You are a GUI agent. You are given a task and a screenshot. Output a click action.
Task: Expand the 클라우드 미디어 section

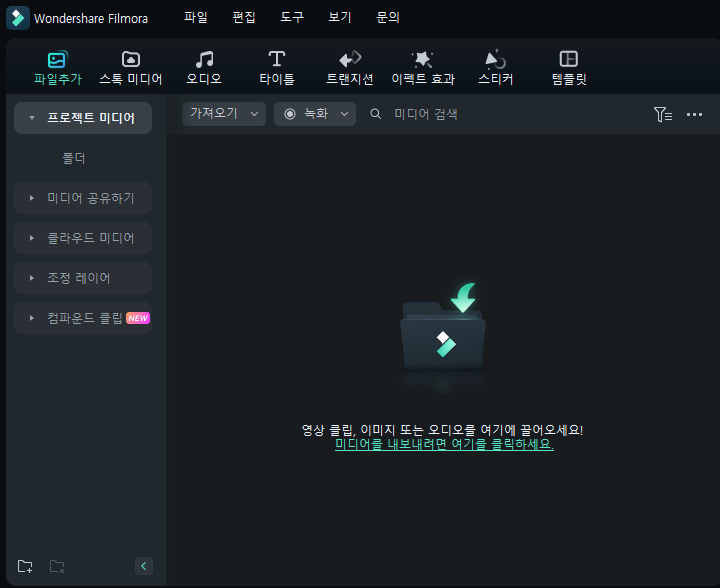[83, 238]
